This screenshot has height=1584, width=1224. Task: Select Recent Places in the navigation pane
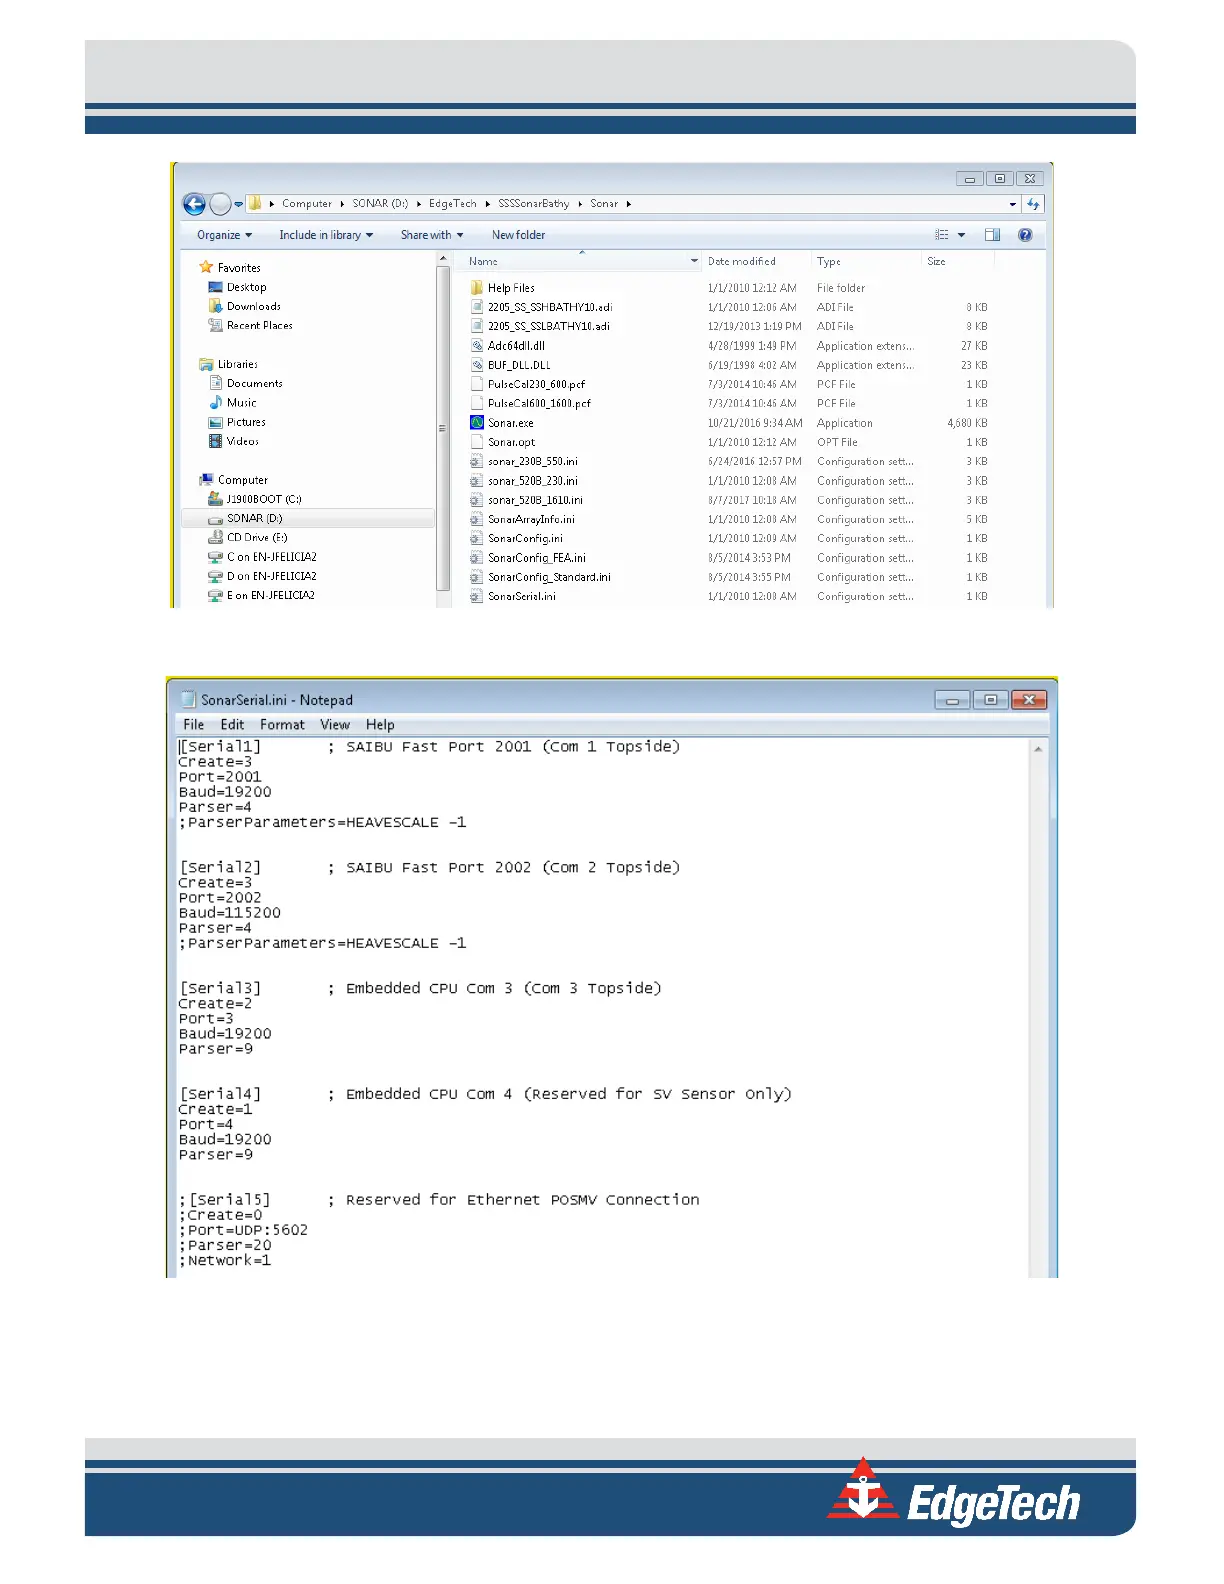tap(259, 325)
